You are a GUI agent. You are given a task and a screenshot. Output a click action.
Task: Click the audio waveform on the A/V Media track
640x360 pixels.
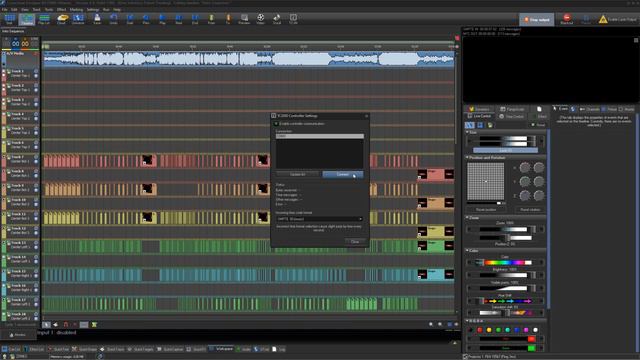pyautogui.click(x=249, y=59)
